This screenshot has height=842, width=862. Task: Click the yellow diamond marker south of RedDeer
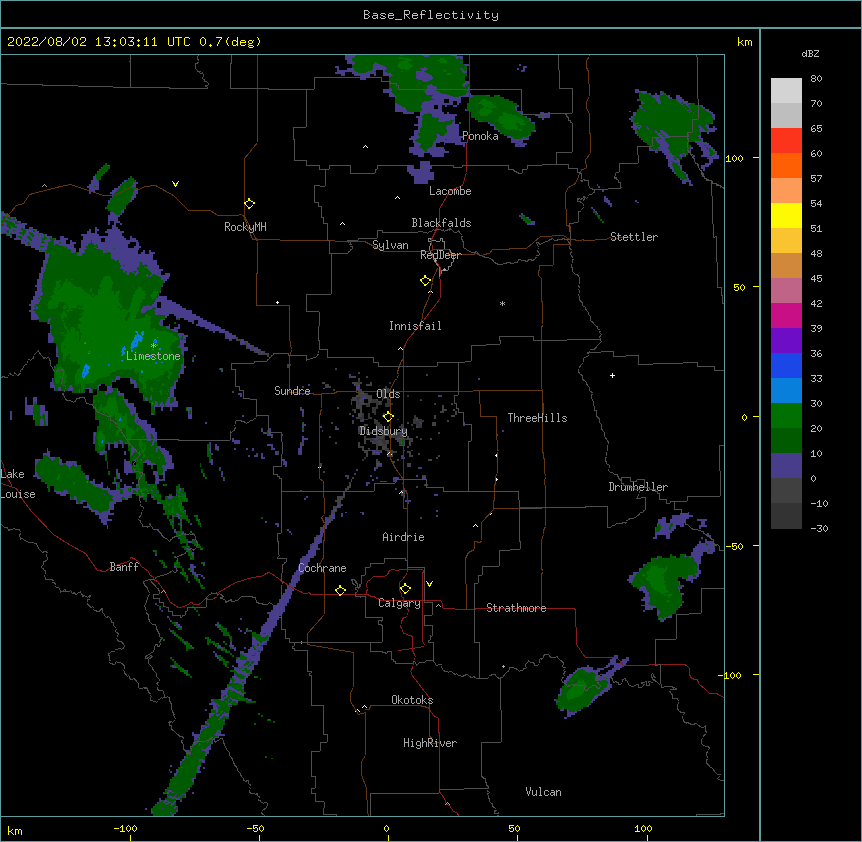426,281
